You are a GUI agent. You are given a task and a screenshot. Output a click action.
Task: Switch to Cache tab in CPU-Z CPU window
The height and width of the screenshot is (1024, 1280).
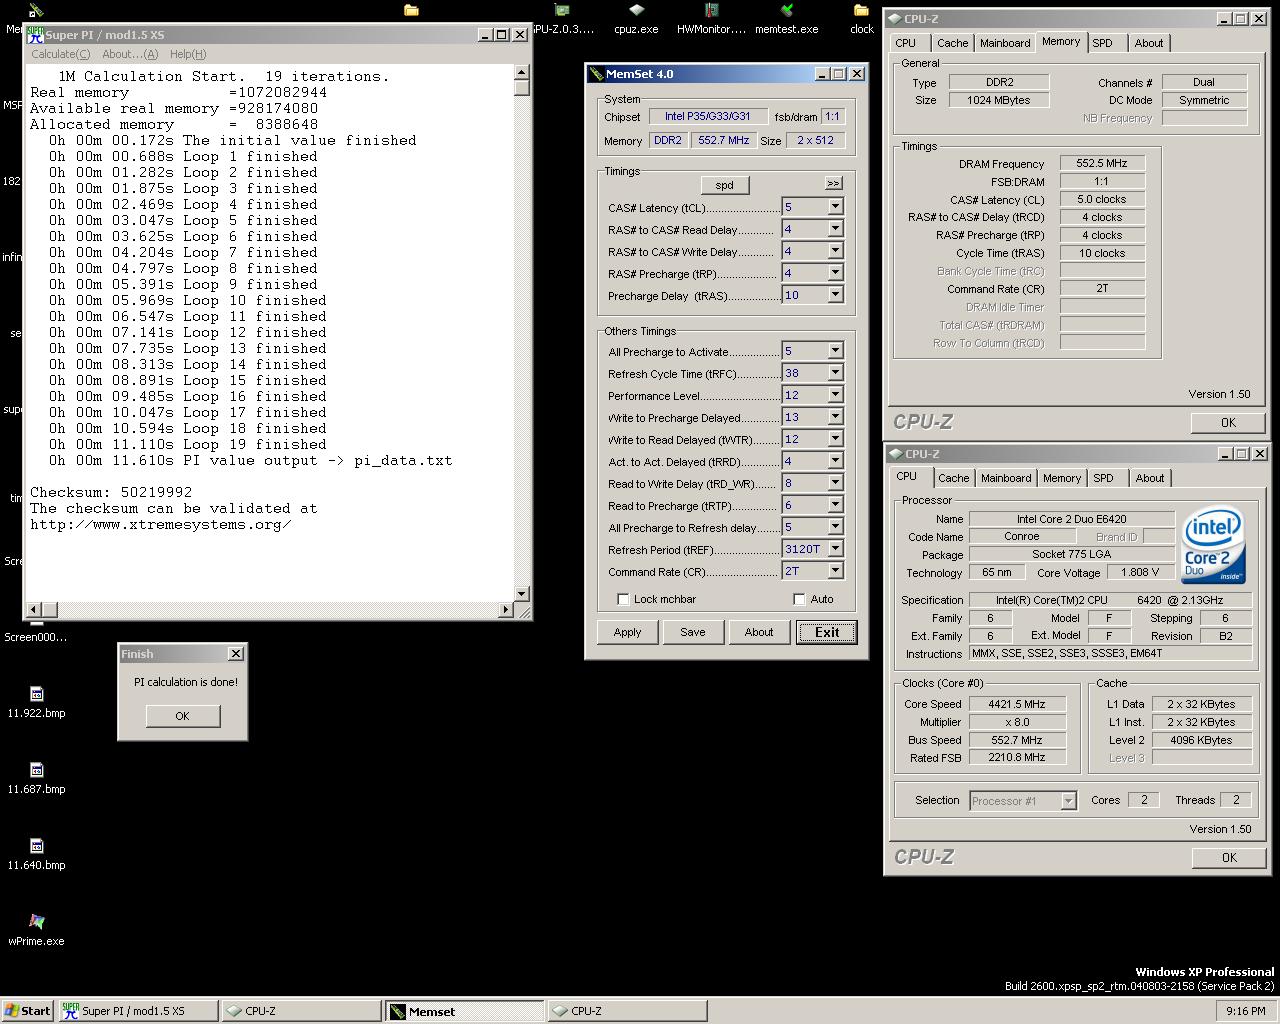point(953,478)
